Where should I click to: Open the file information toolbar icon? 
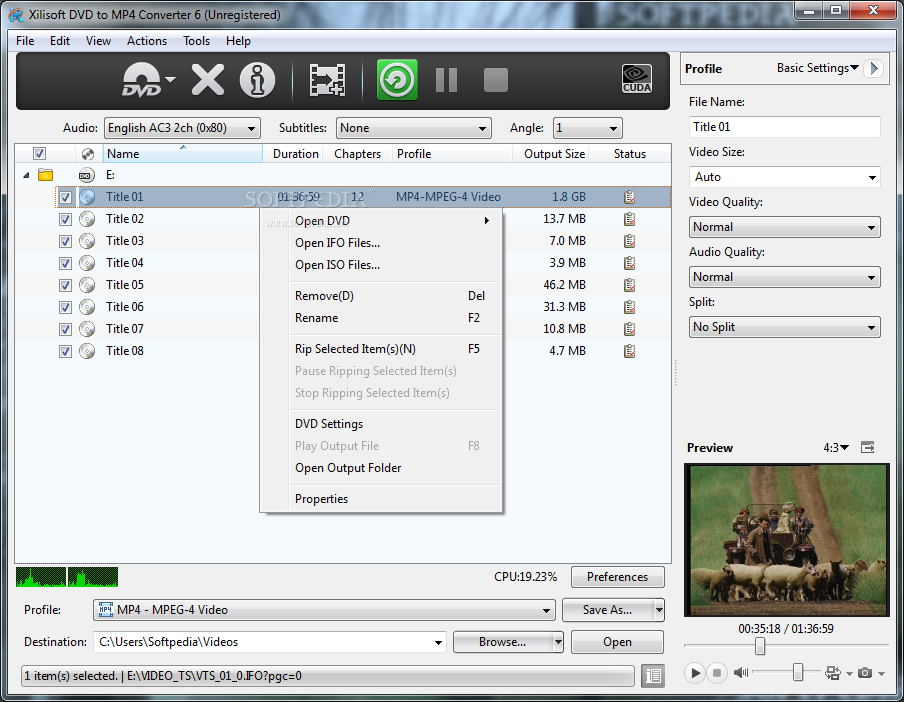(x=257, y=80)
